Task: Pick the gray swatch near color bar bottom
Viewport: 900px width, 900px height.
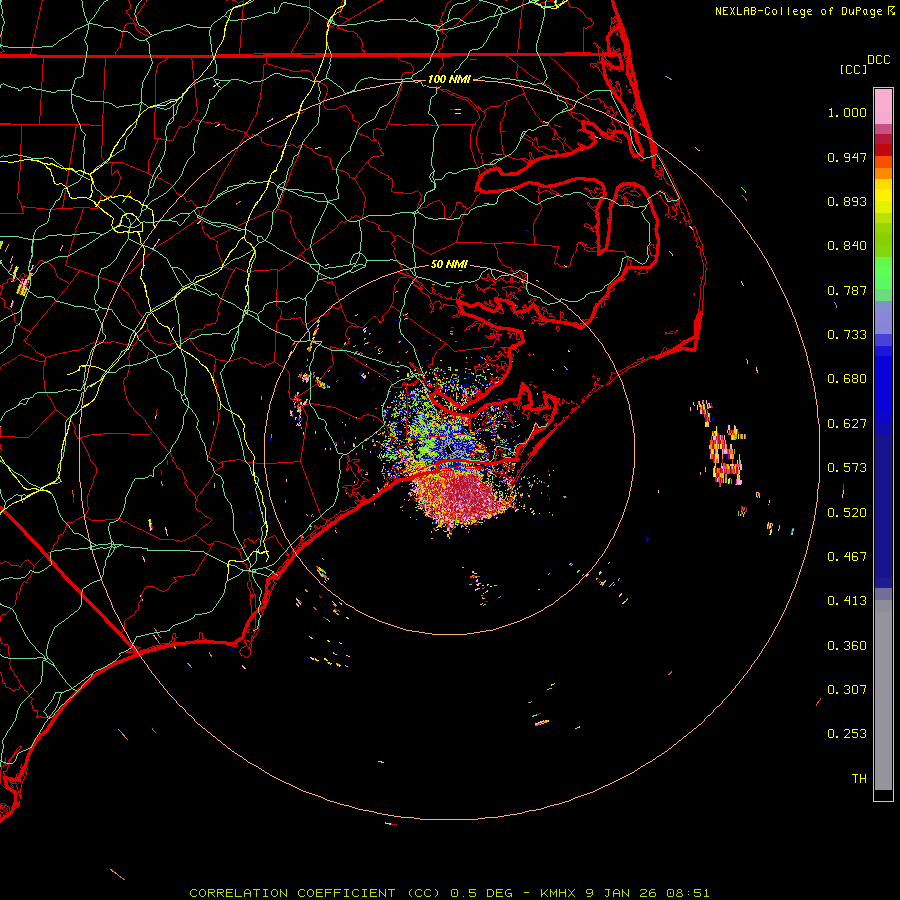Action: pos(883,695)
